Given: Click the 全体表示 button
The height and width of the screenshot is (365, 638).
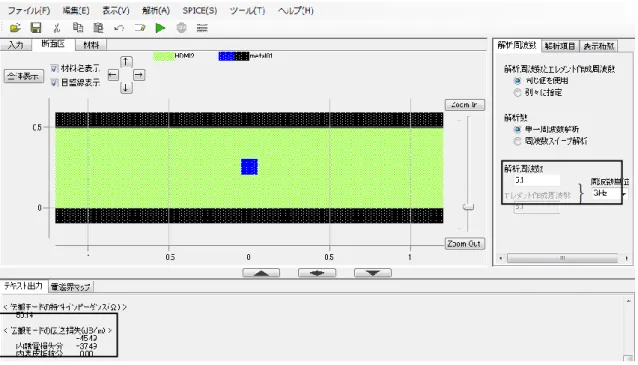Looking at the screenshot, I should point(24,76).
